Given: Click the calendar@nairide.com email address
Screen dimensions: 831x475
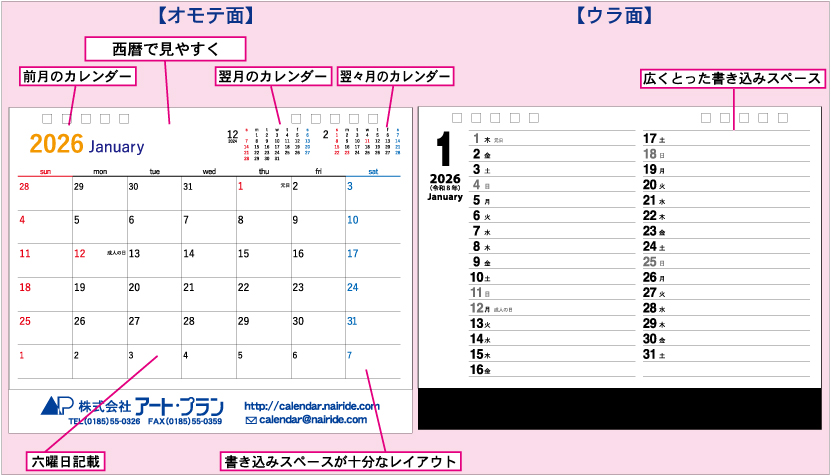Looking at the screenshot, I should tap(313, 420).
